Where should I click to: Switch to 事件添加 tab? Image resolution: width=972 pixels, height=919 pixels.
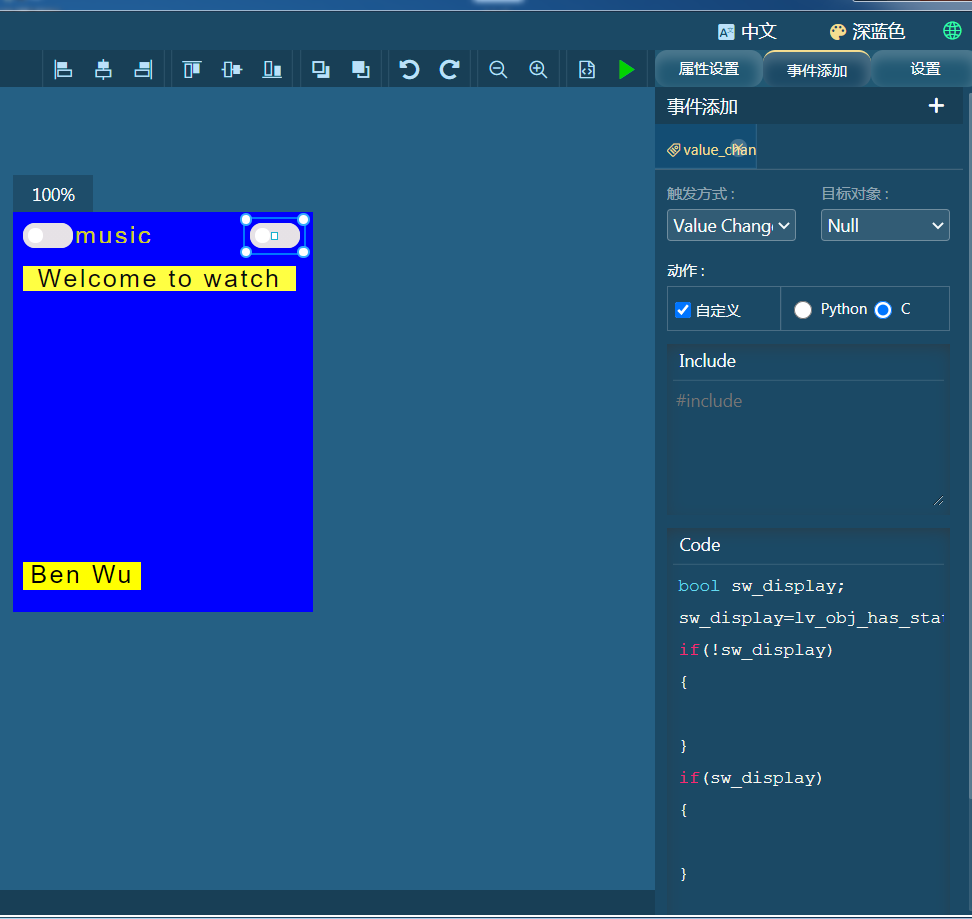coord(816,70)
